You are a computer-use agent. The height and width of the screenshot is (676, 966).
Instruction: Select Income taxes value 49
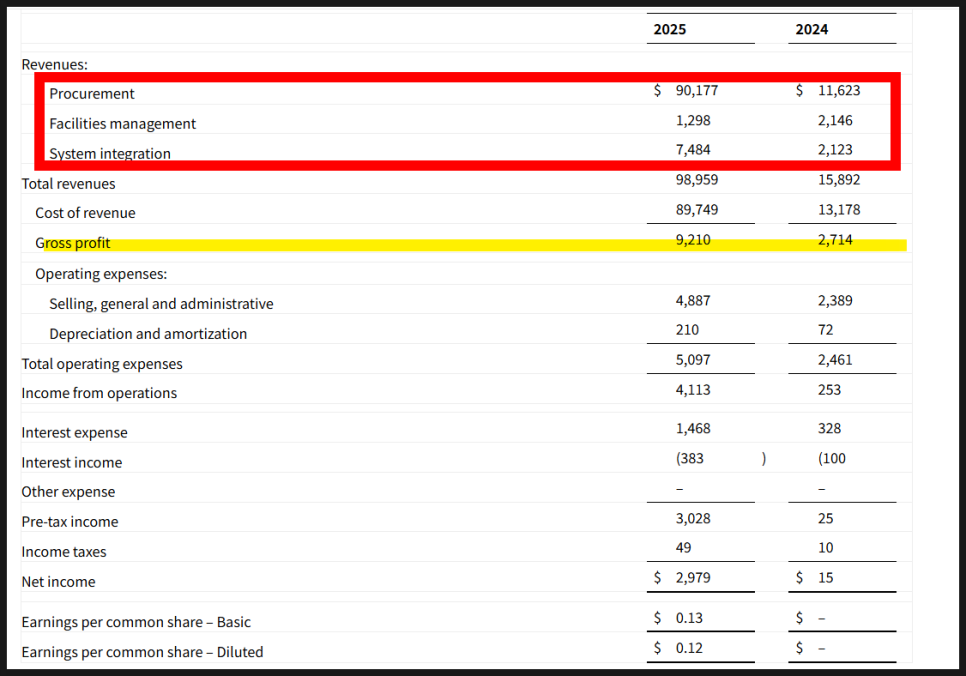(x=683, y=548)
